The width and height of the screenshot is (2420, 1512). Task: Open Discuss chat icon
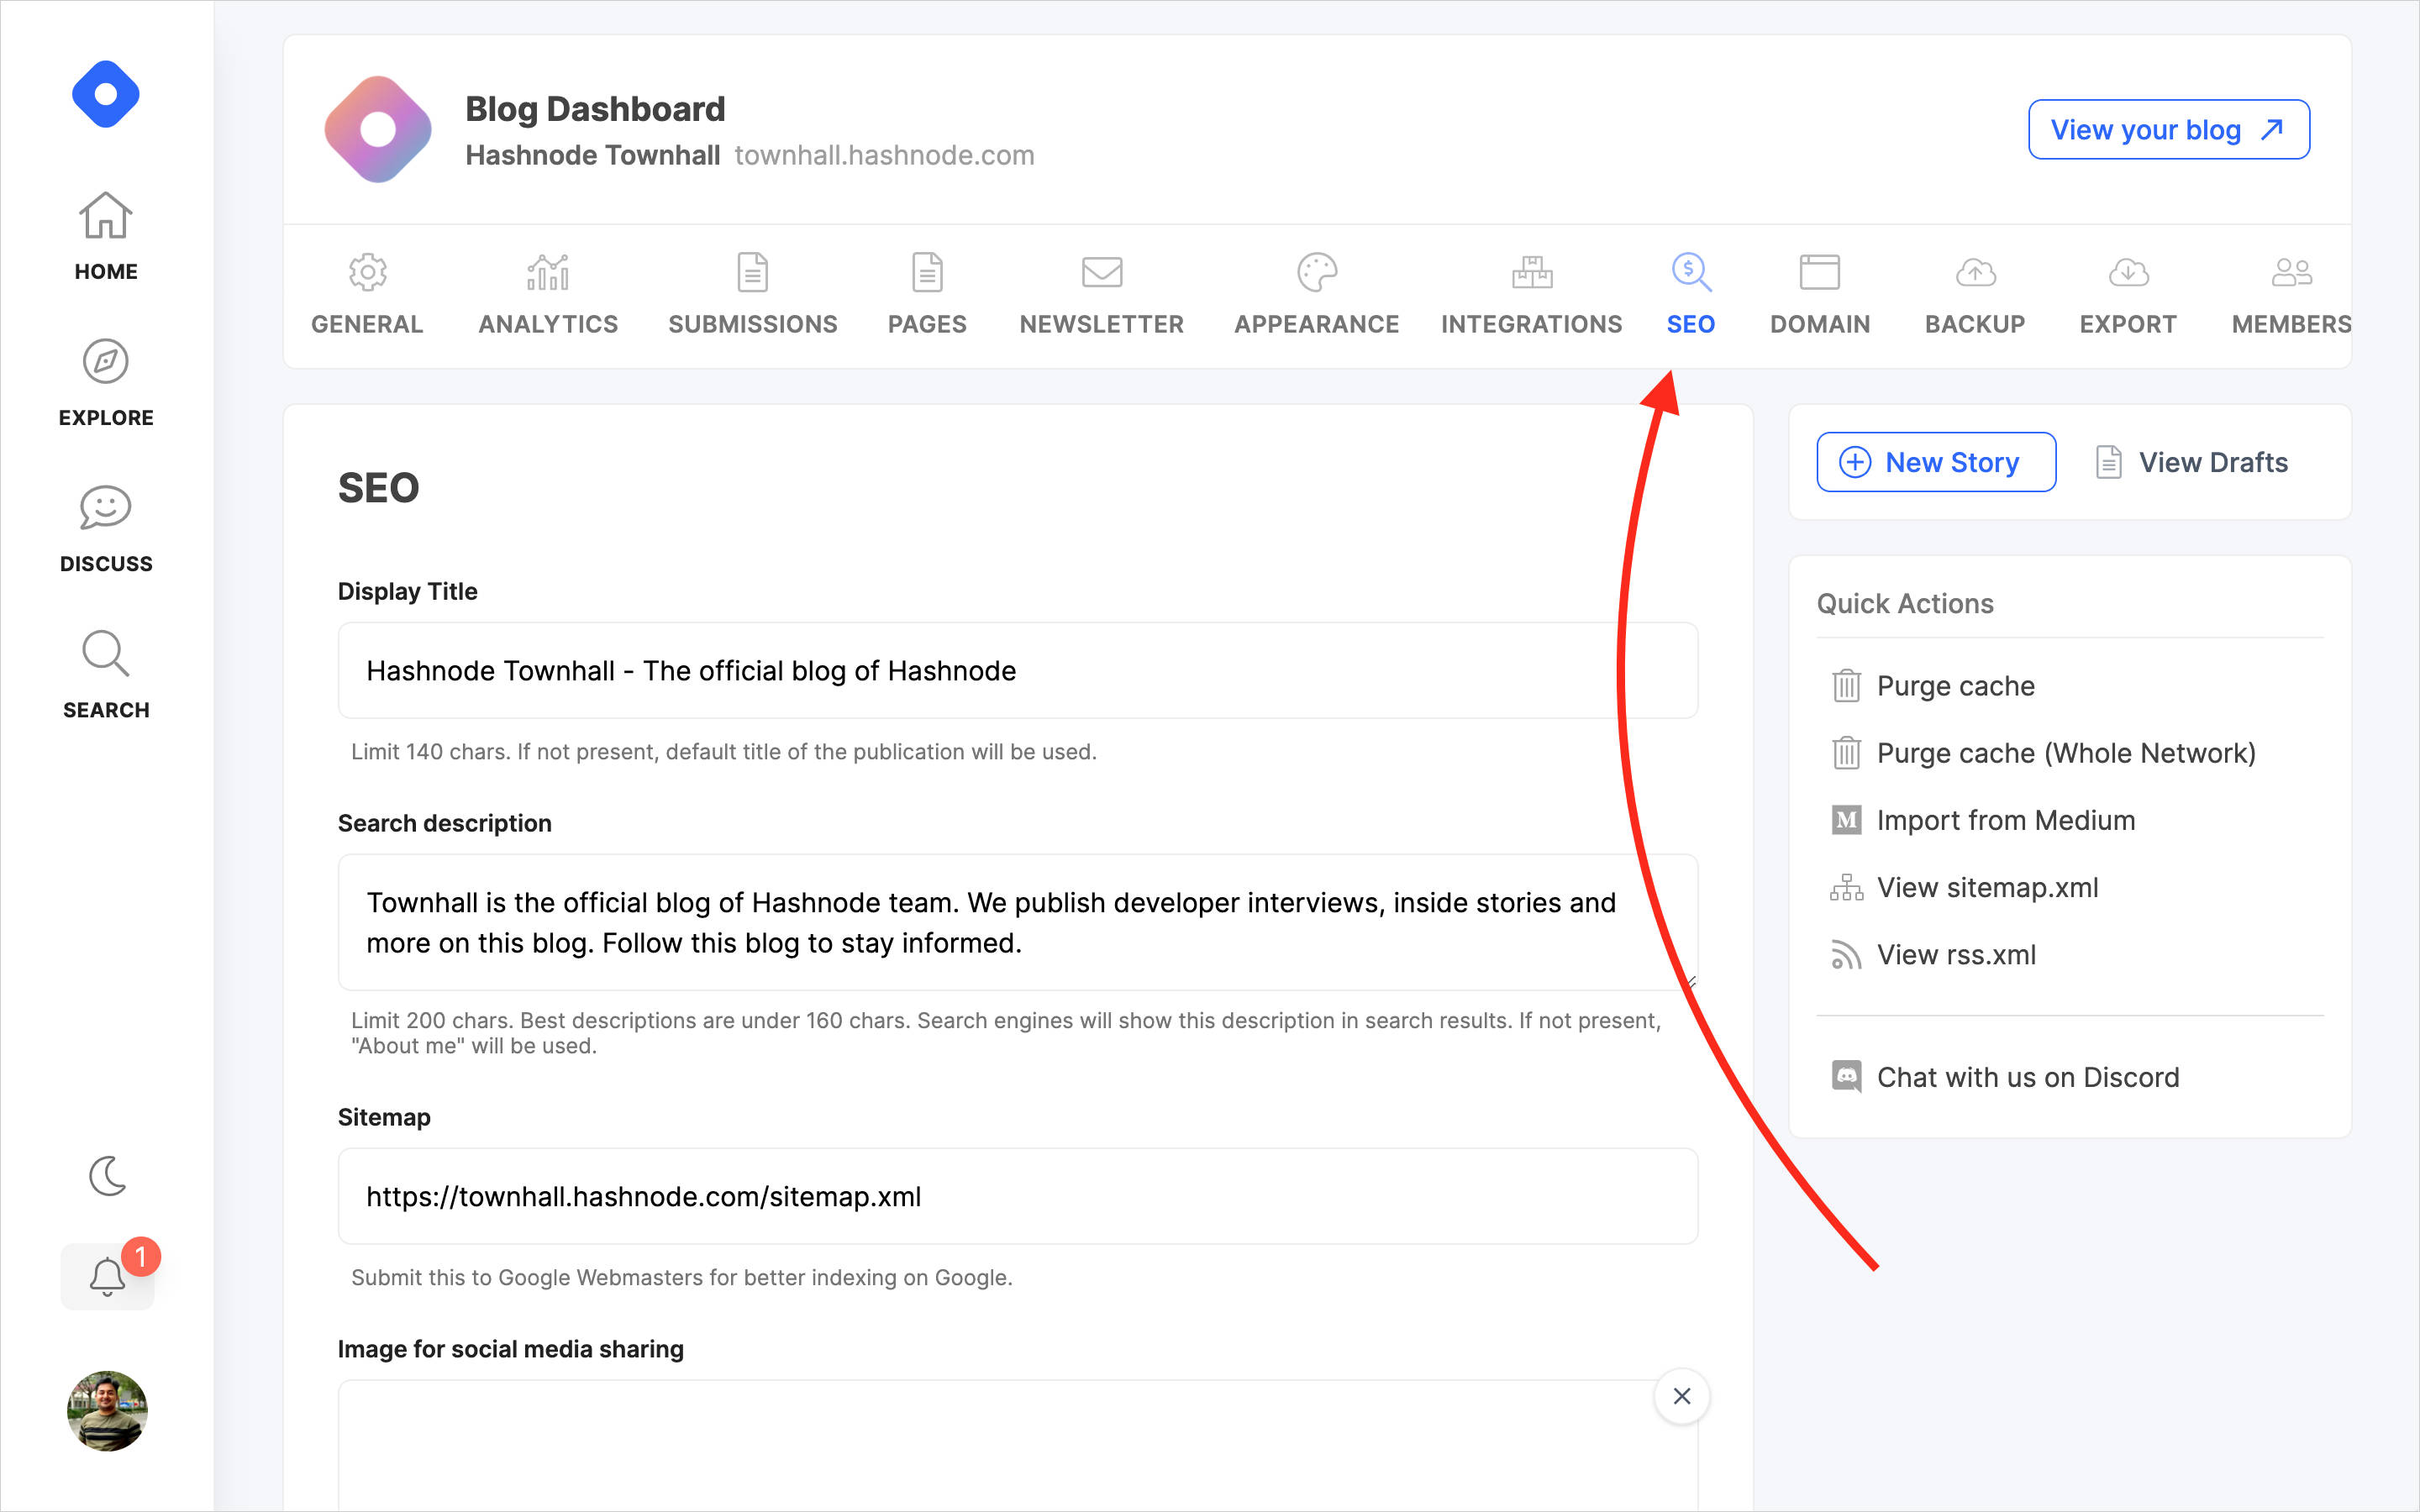[105, 528]
